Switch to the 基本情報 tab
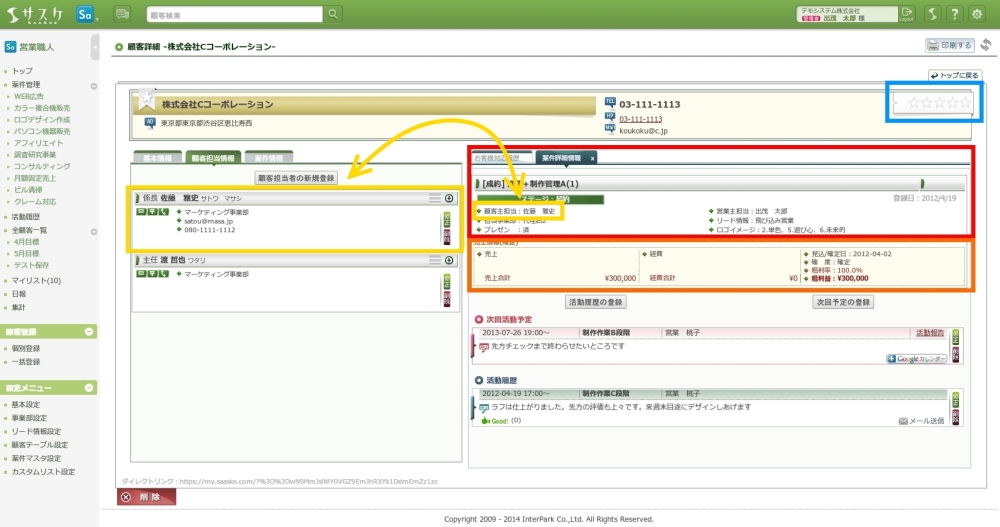Image resolution: width=1000 pixels, height=527 pixels. pos(155,158)
